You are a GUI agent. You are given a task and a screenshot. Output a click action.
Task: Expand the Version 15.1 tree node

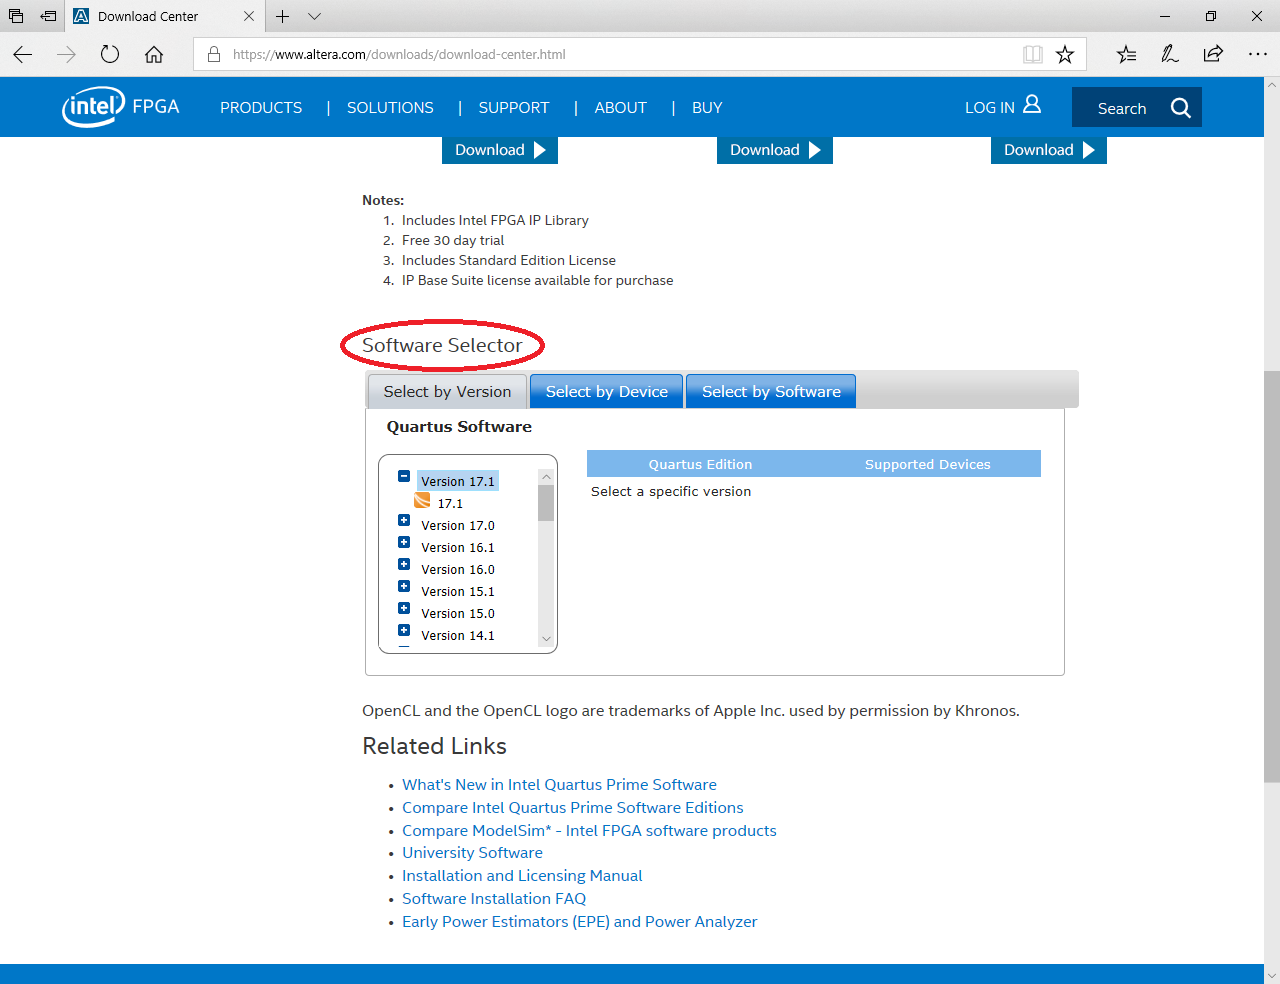coord(404,586)
